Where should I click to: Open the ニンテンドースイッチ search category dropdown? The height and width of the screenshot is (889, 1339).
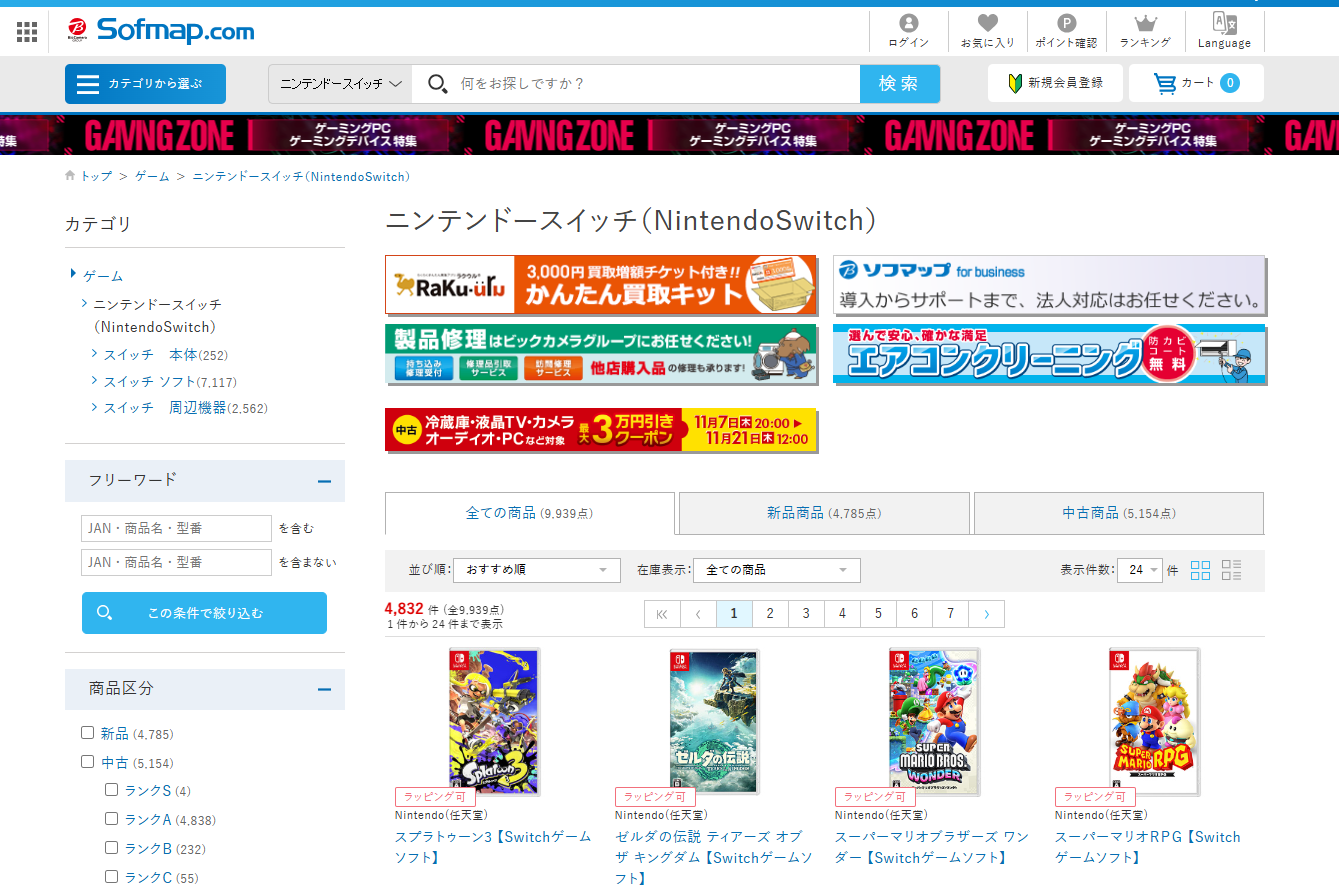coord(340,84)
